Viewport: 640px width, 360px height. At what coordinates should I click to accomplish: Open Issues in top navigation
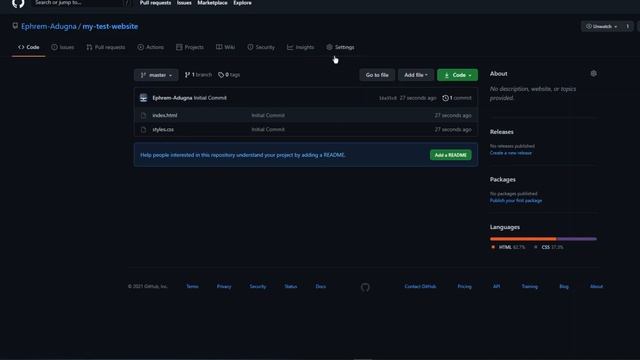point(184,3)
